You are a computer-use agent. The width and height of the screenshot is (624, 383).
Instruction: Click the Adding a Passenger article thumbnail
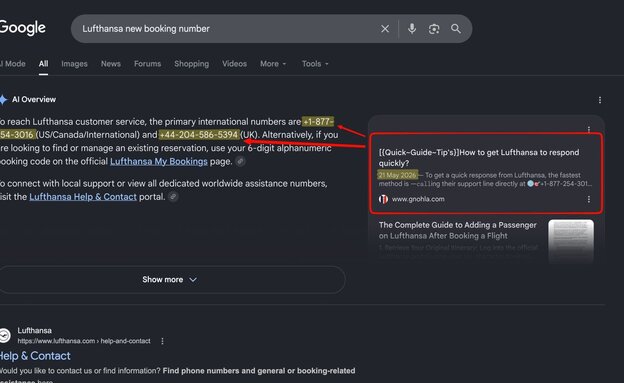[571, 240]
